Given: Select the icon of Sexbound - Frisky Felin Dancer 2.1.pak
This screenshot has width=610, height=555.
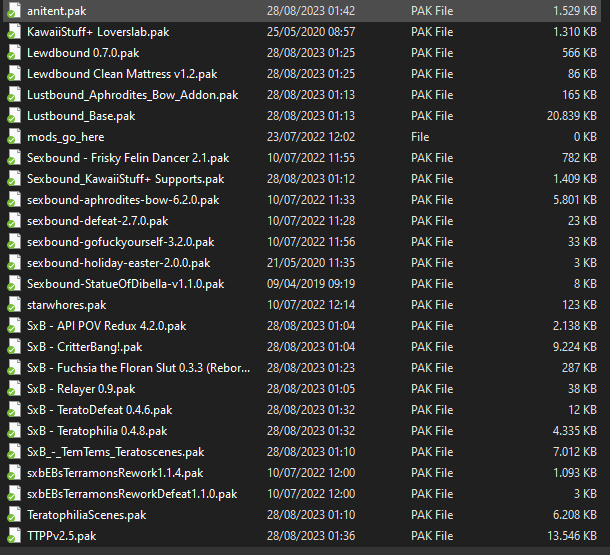Looking at the screenshot, I should (14, 158).
